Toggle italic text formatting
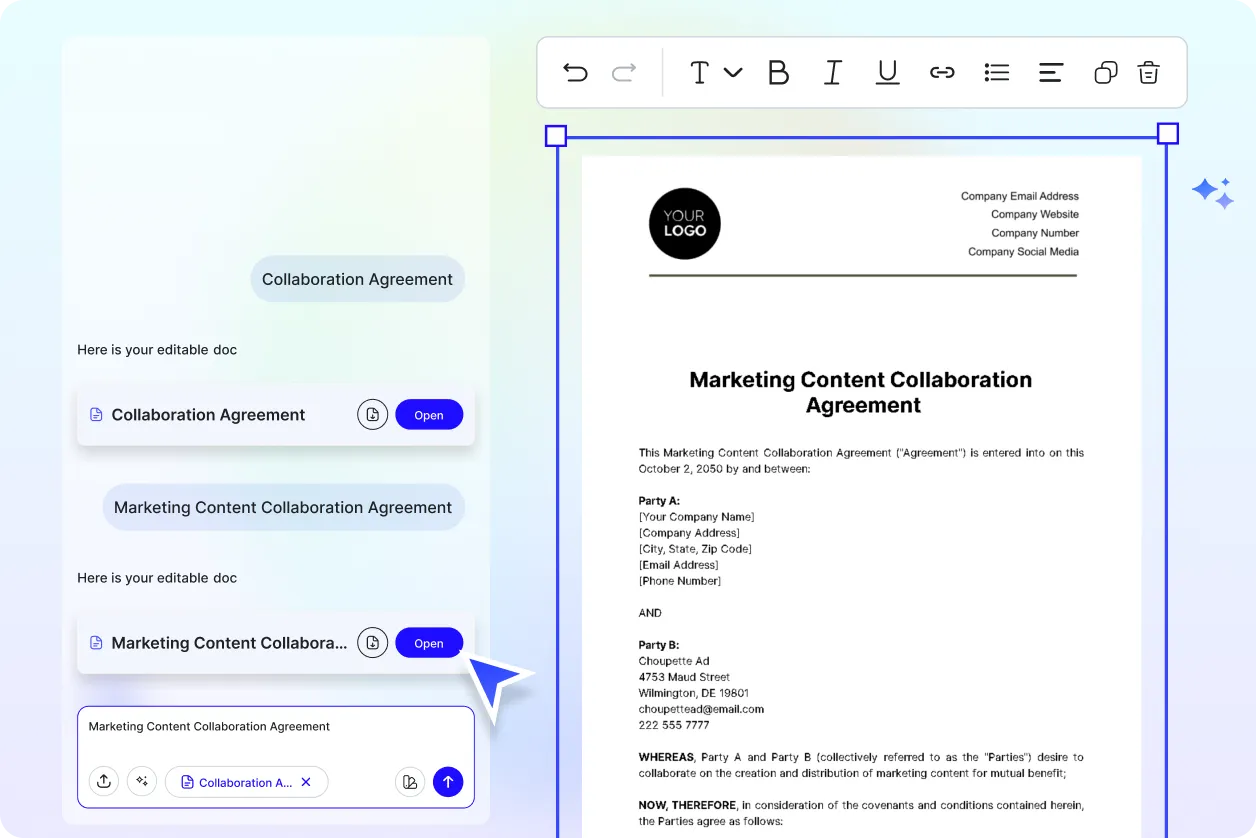1256x838 pixels. (x=832, y=72)
